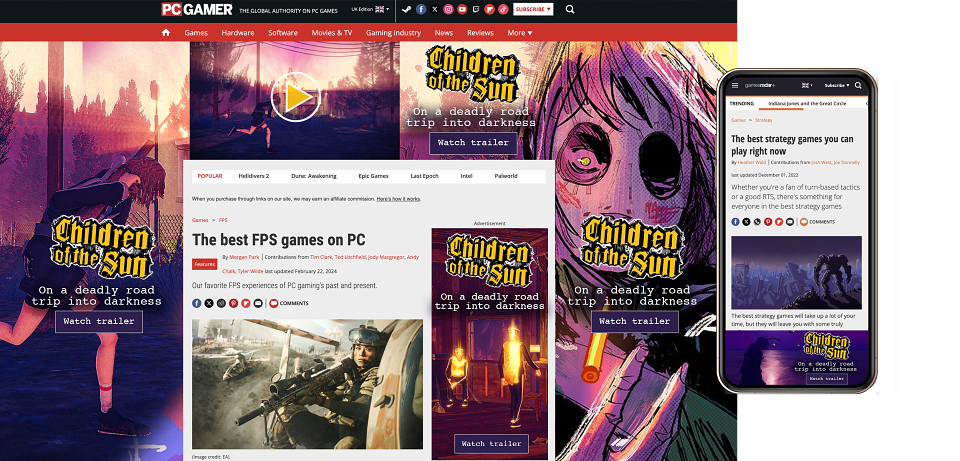Open the 'Here's how it works' link
Viewport: 960px width, 461px height.
398,199
